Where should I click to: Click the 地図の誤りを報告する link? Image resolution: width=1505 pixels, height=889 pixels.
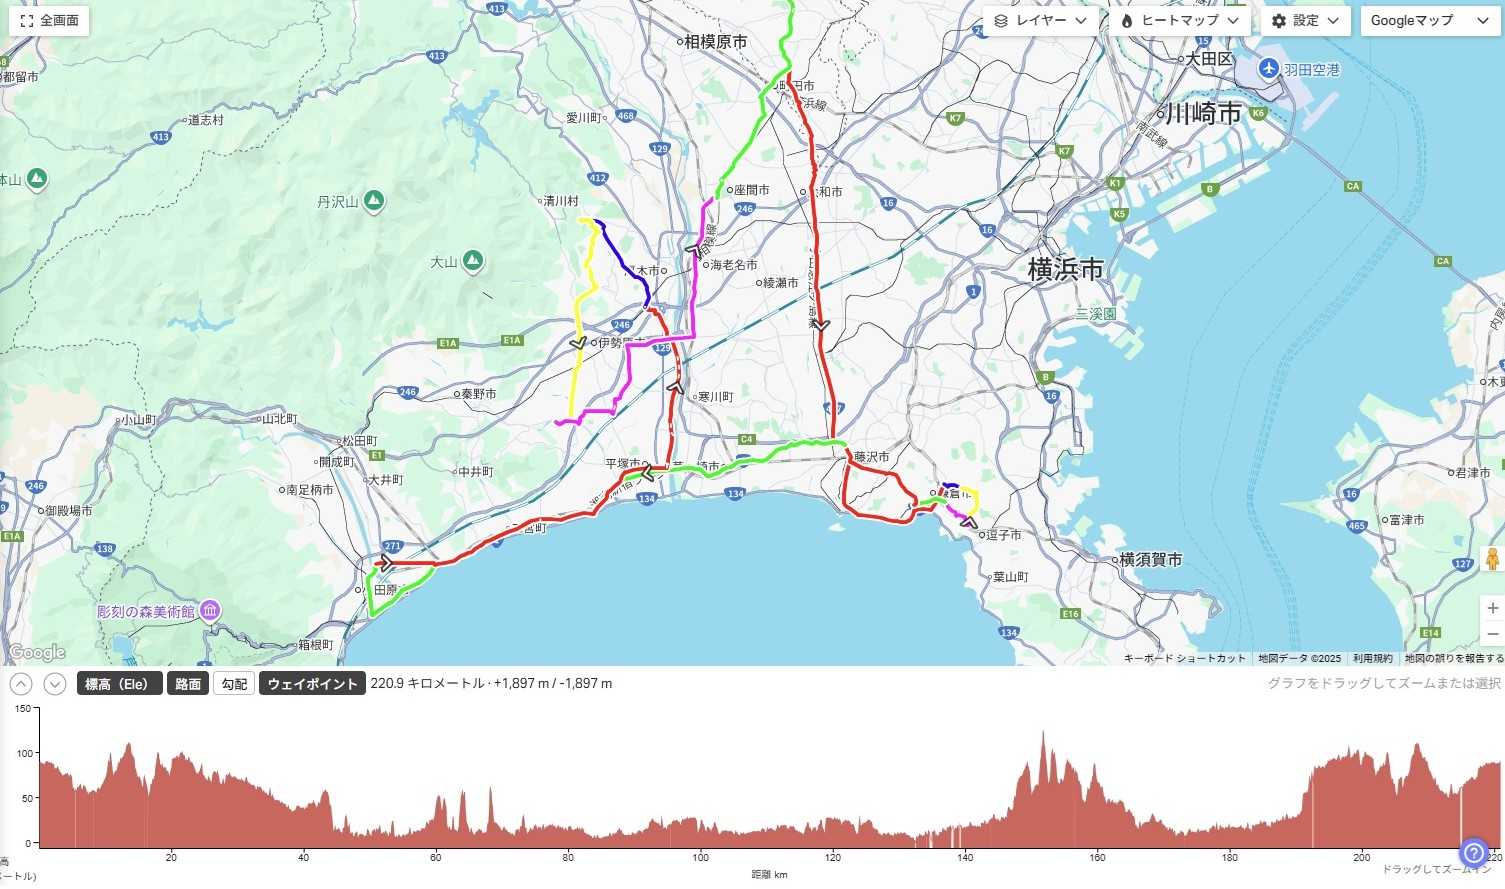(x=1453, y=658)
